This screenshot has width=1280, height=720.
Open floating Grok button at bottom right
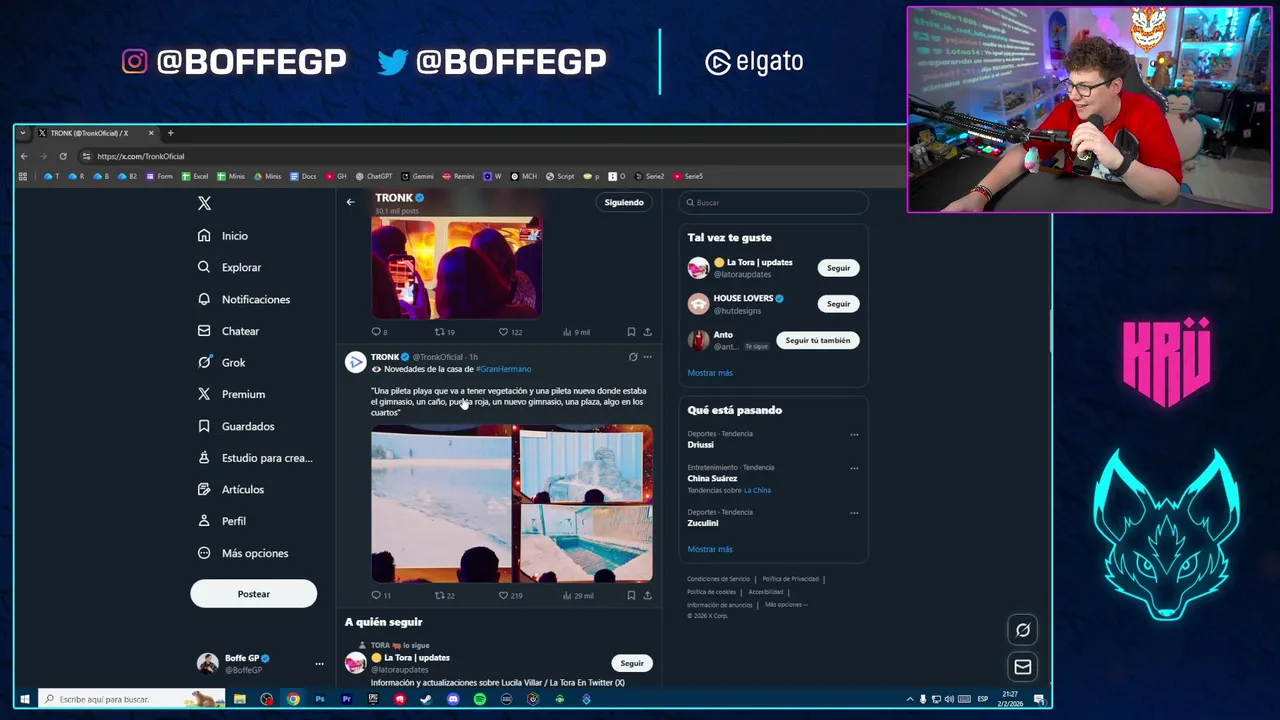(x=1022, y=630)
